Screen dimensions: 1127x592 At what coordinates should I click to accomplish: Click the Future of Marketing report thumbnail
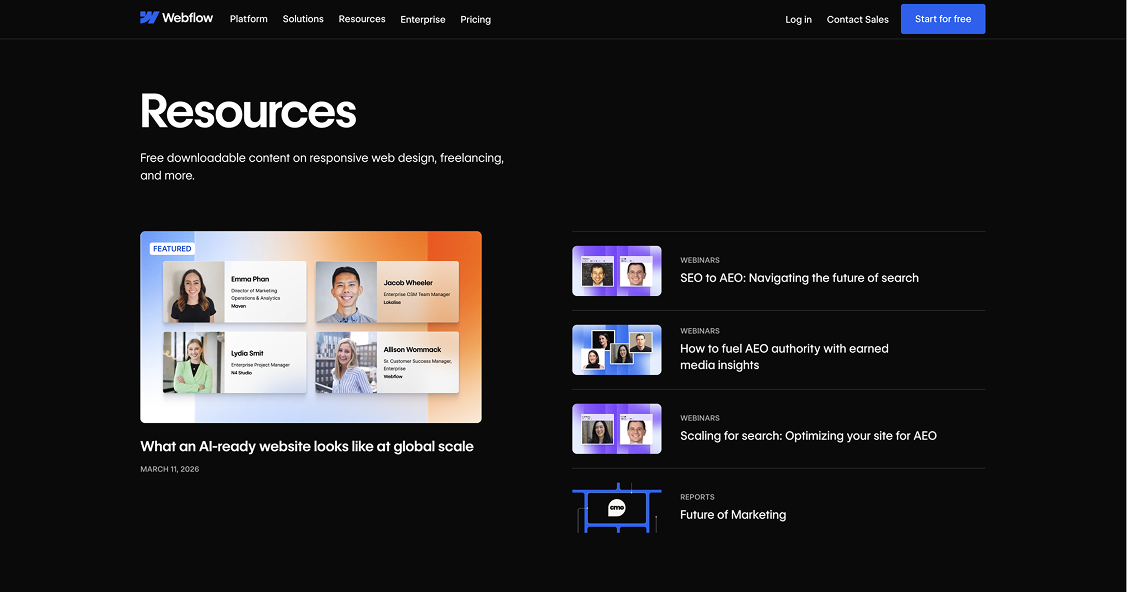click(616, 508)
